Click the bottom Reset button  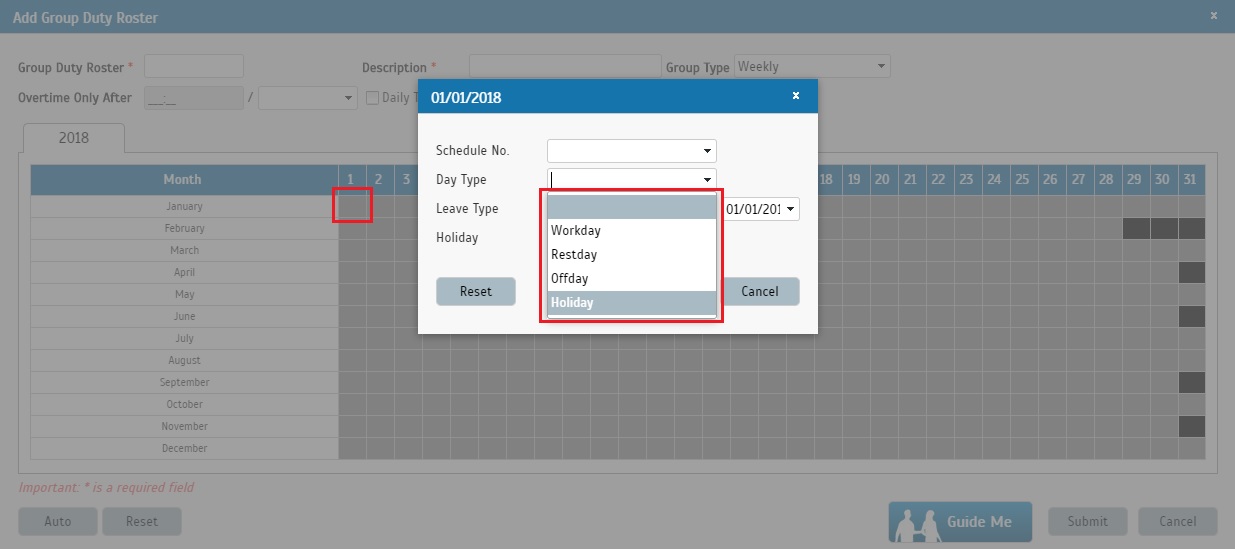(142, 521)
